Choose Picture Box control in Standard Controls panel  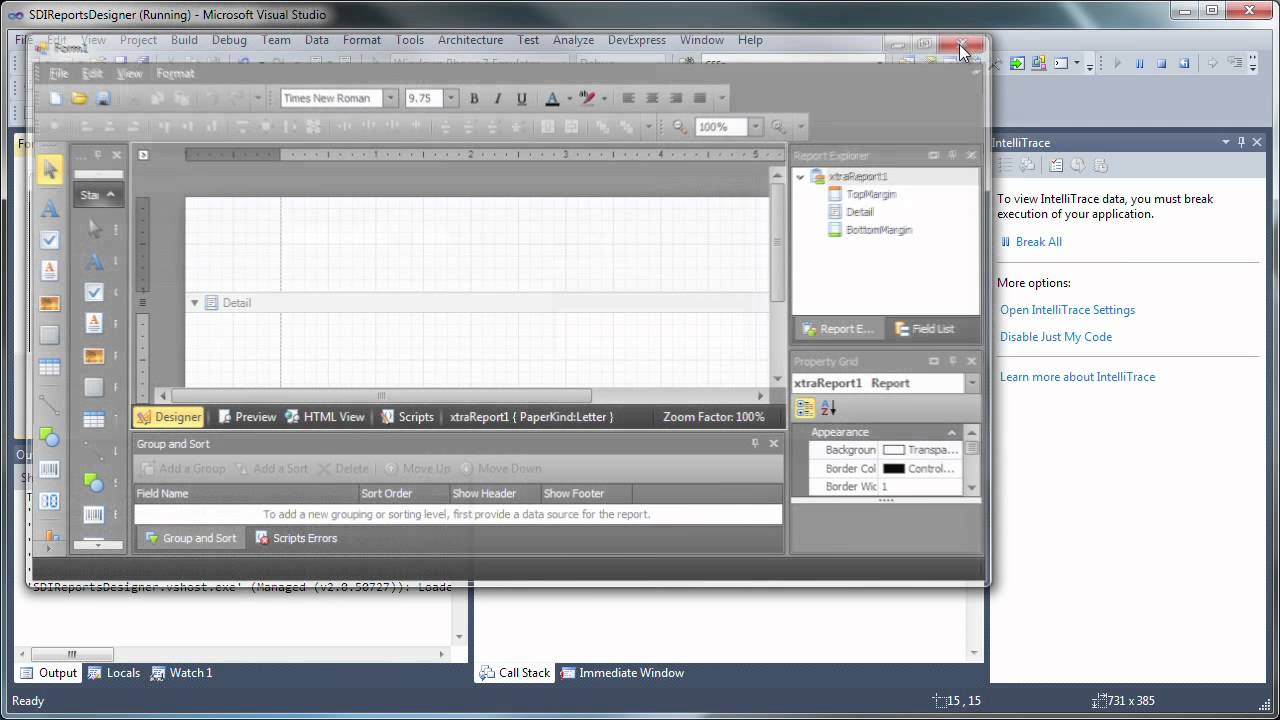click(x=94, y=355)
